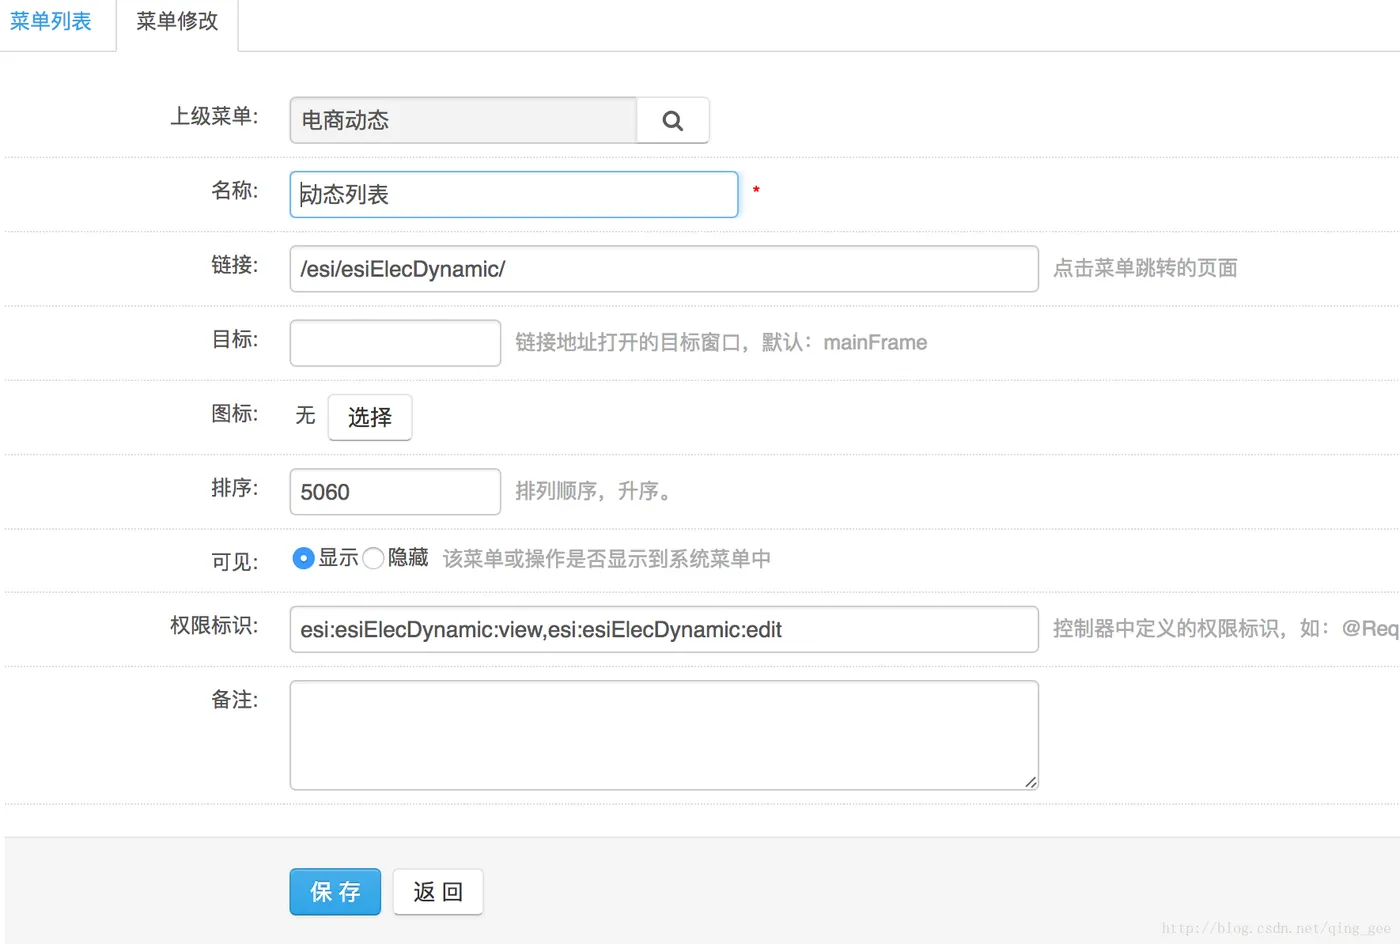Screen dimensions: 1400x944
Task: Click the 上级菜单 field showing 电商动态
Action: 463,121
